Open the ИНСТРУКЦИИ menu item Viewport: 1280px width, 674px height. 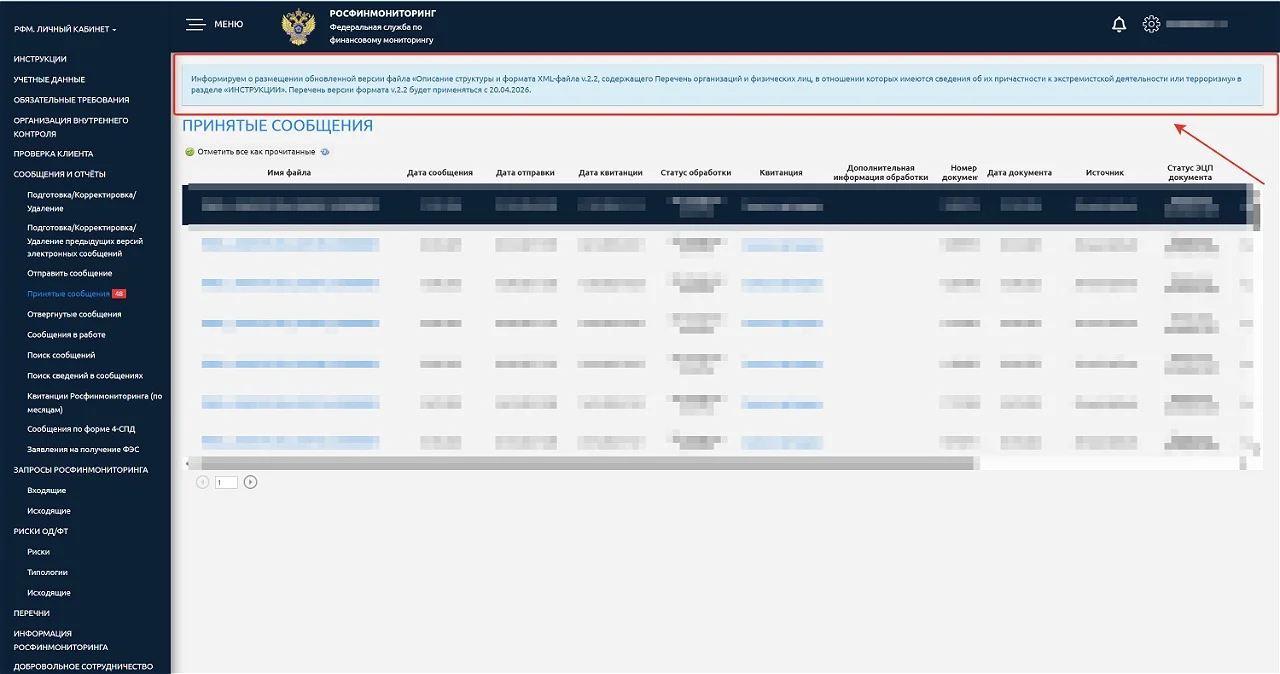click(x=40, y=59)
